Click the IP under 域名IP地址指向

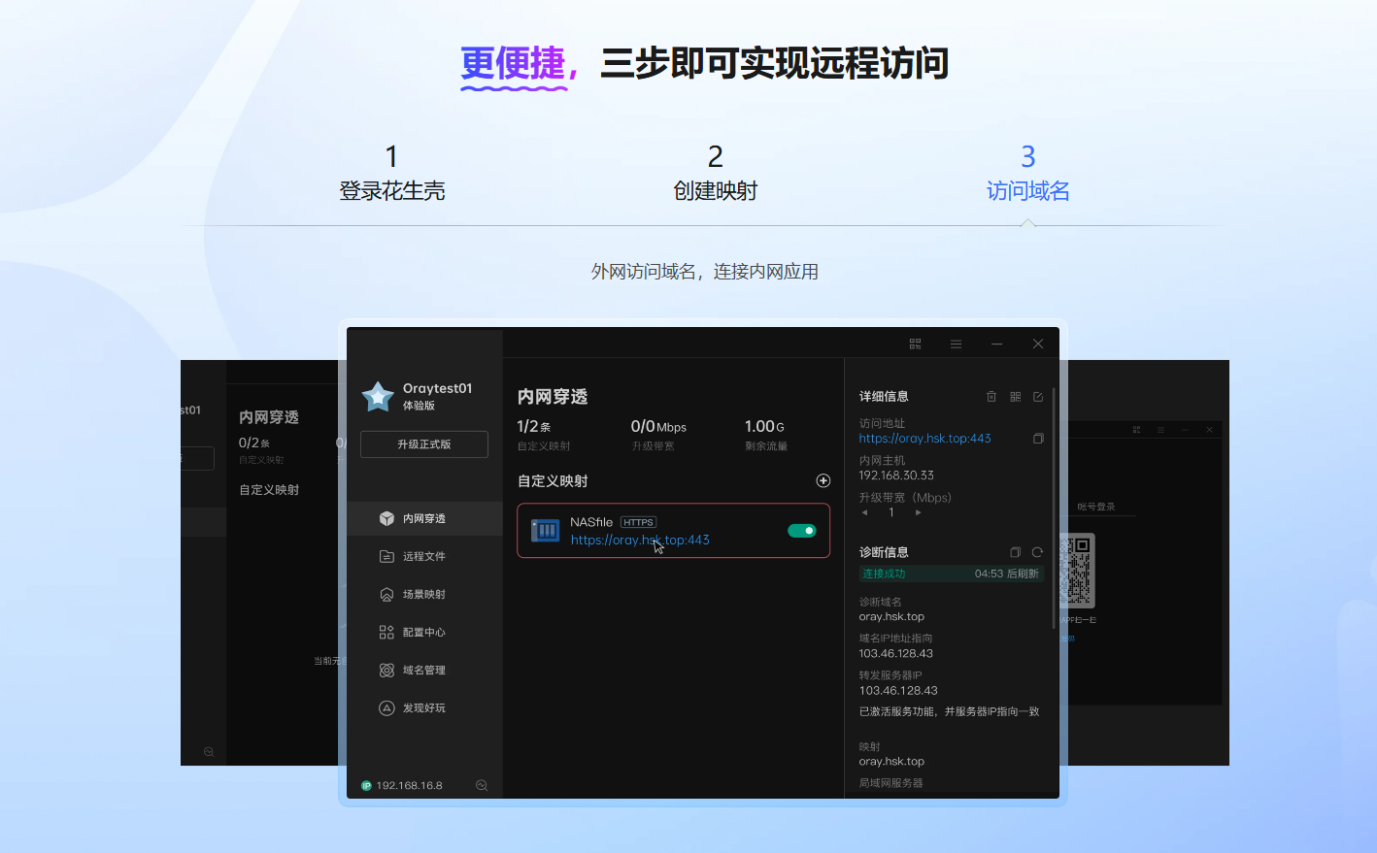click(896, 653)
